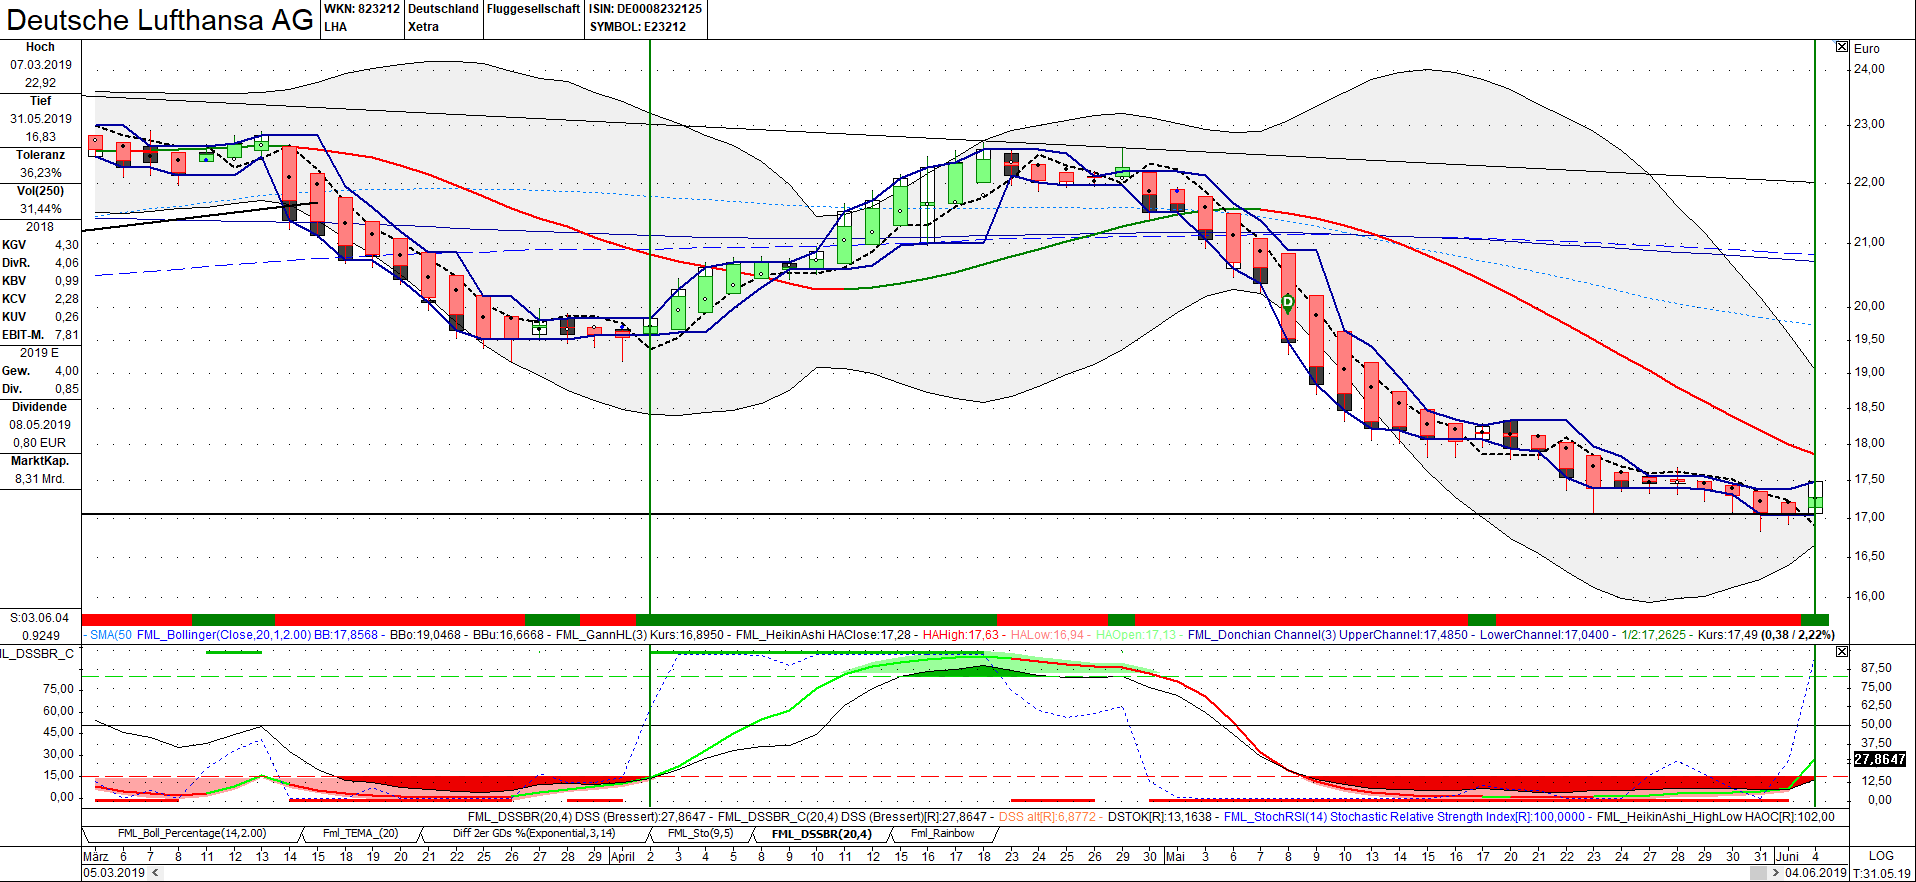Click the green 1/2:17,2625 legend value
Image resolution: width=1916 pixels, height=882 pixels.
[x=1654, y=634]
